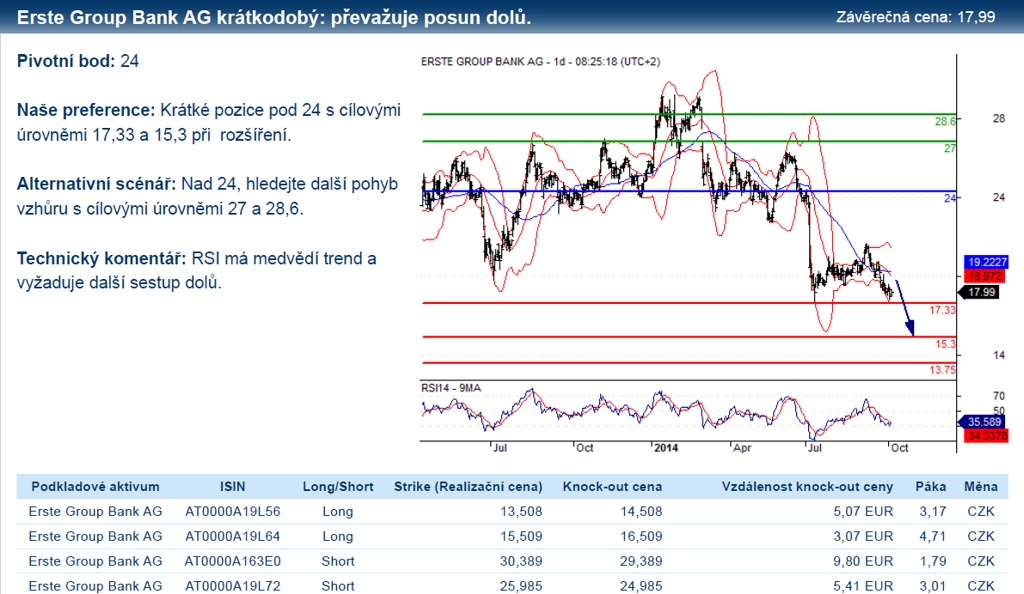The width and height of the screenshot is (1024, 594).
Task: Select the red 34.3378 RSI value tag
Action: (x=987, y=435)
